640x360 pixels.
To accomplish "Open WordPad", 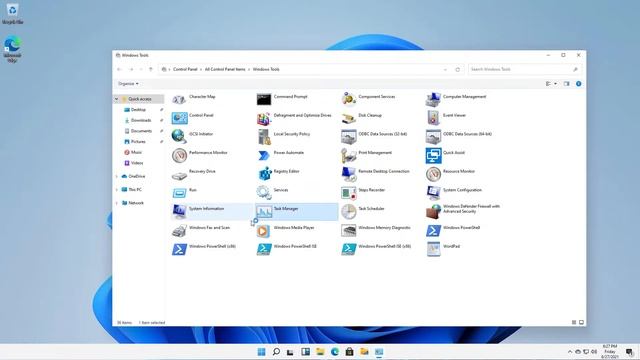I will click(443, 249).
